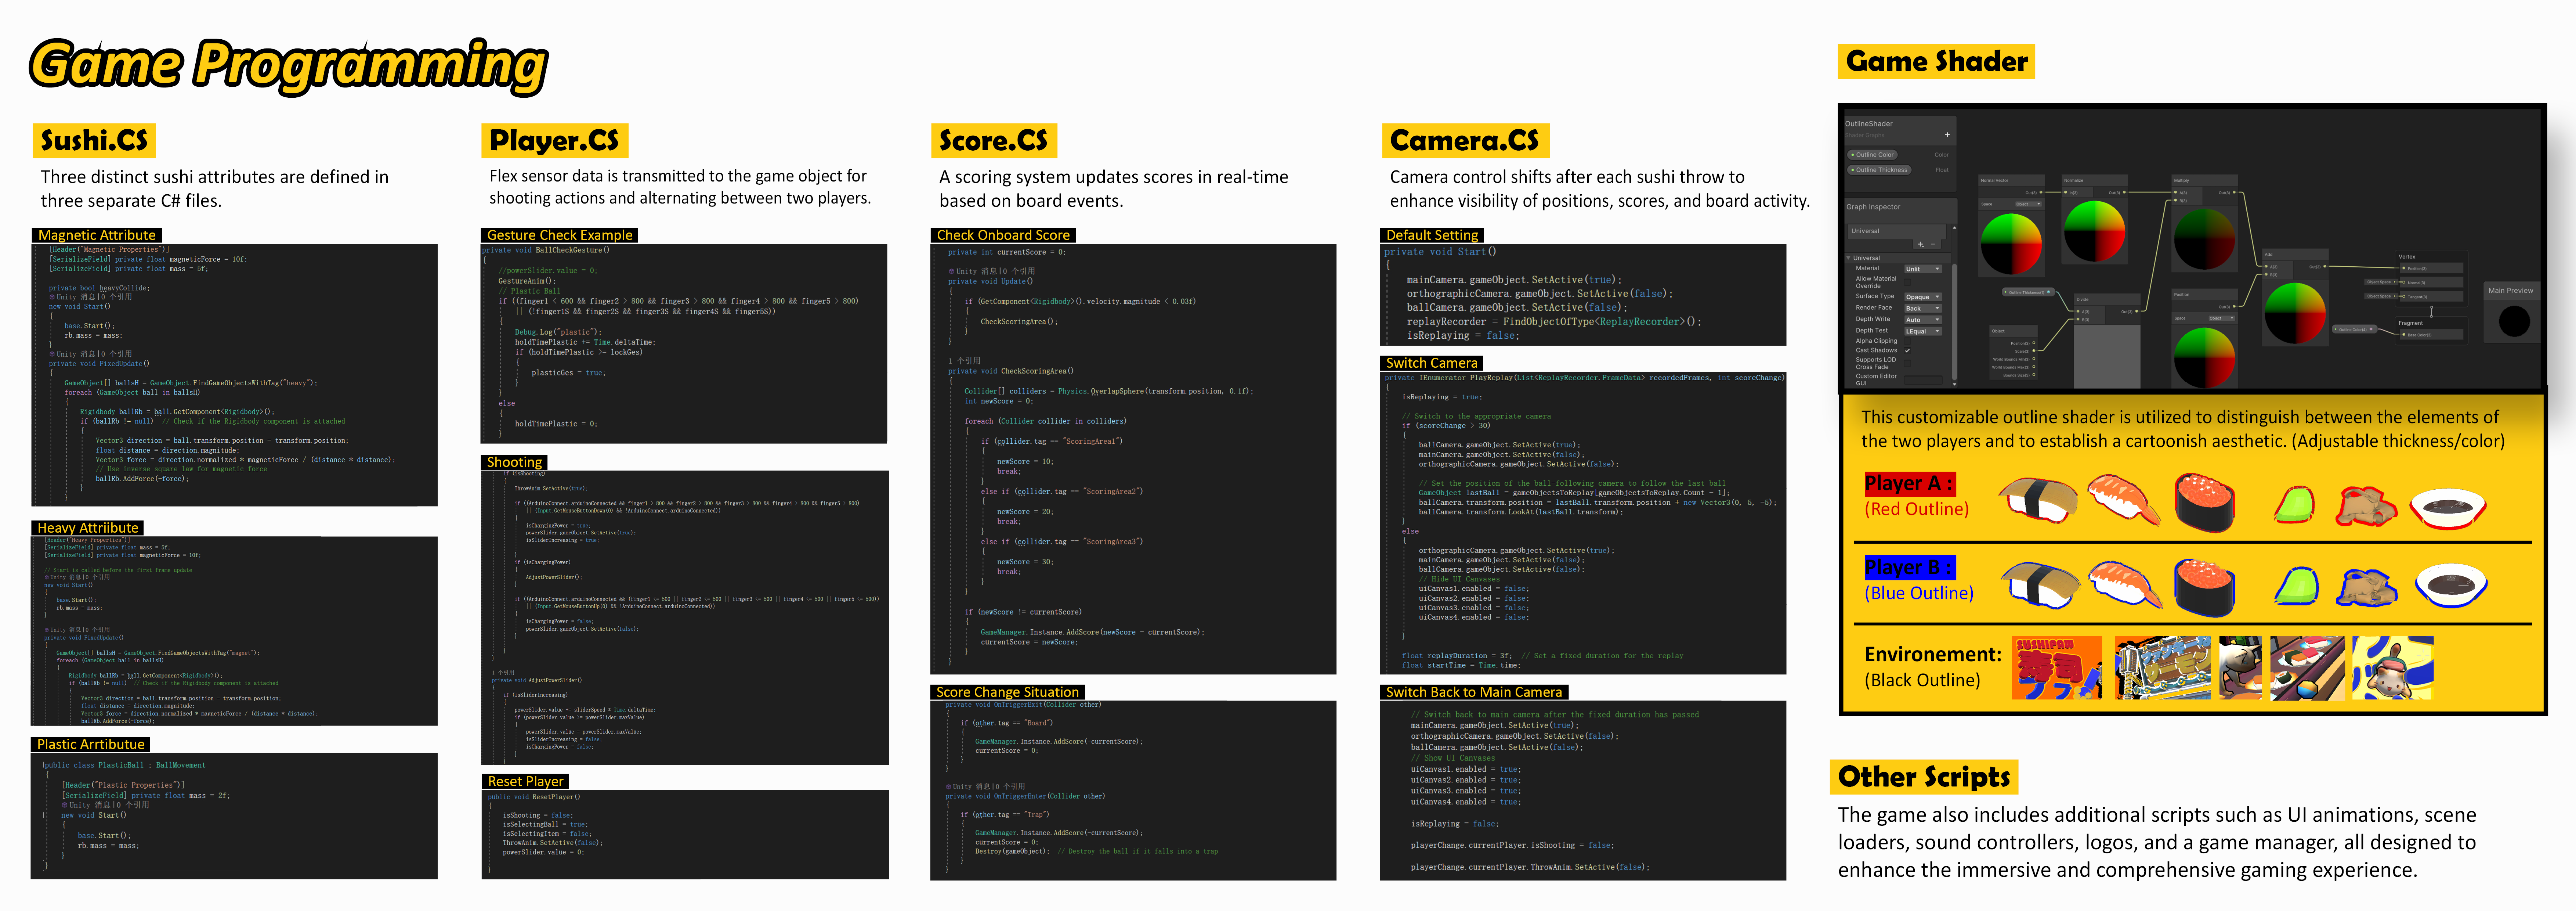Click the Main Preview panel header
Image resolution: width=2576 pixels, height=911 pixels.
[x=2511, y=291]
